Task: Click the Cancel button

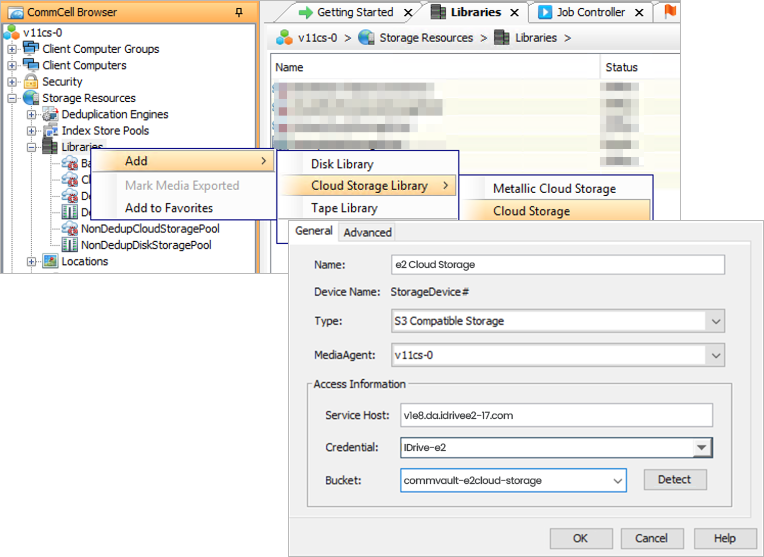Action: pos(652,538)
